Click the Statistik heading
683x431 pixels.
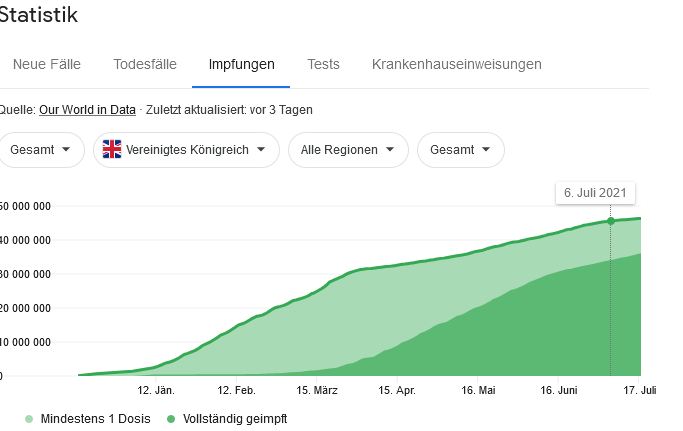click(38, 15)
